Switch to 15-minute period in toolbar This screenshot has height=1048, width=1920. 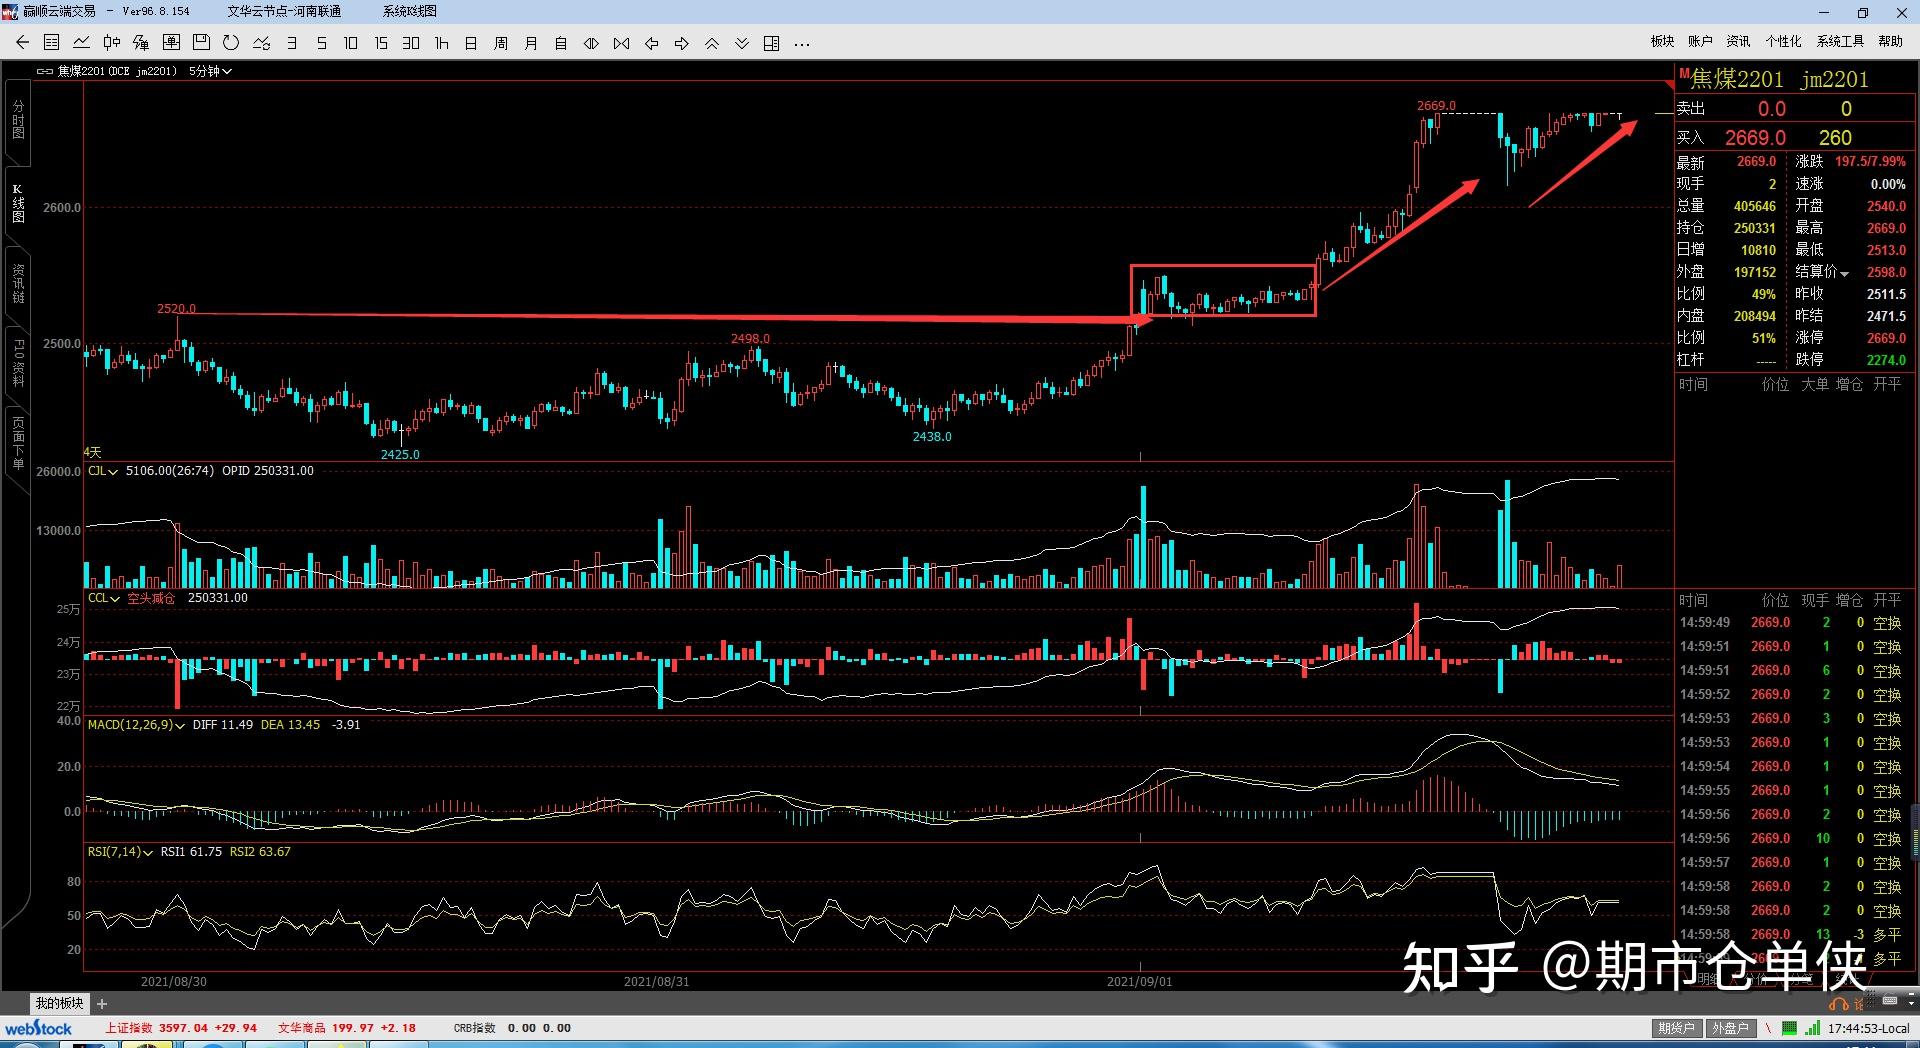381,43
